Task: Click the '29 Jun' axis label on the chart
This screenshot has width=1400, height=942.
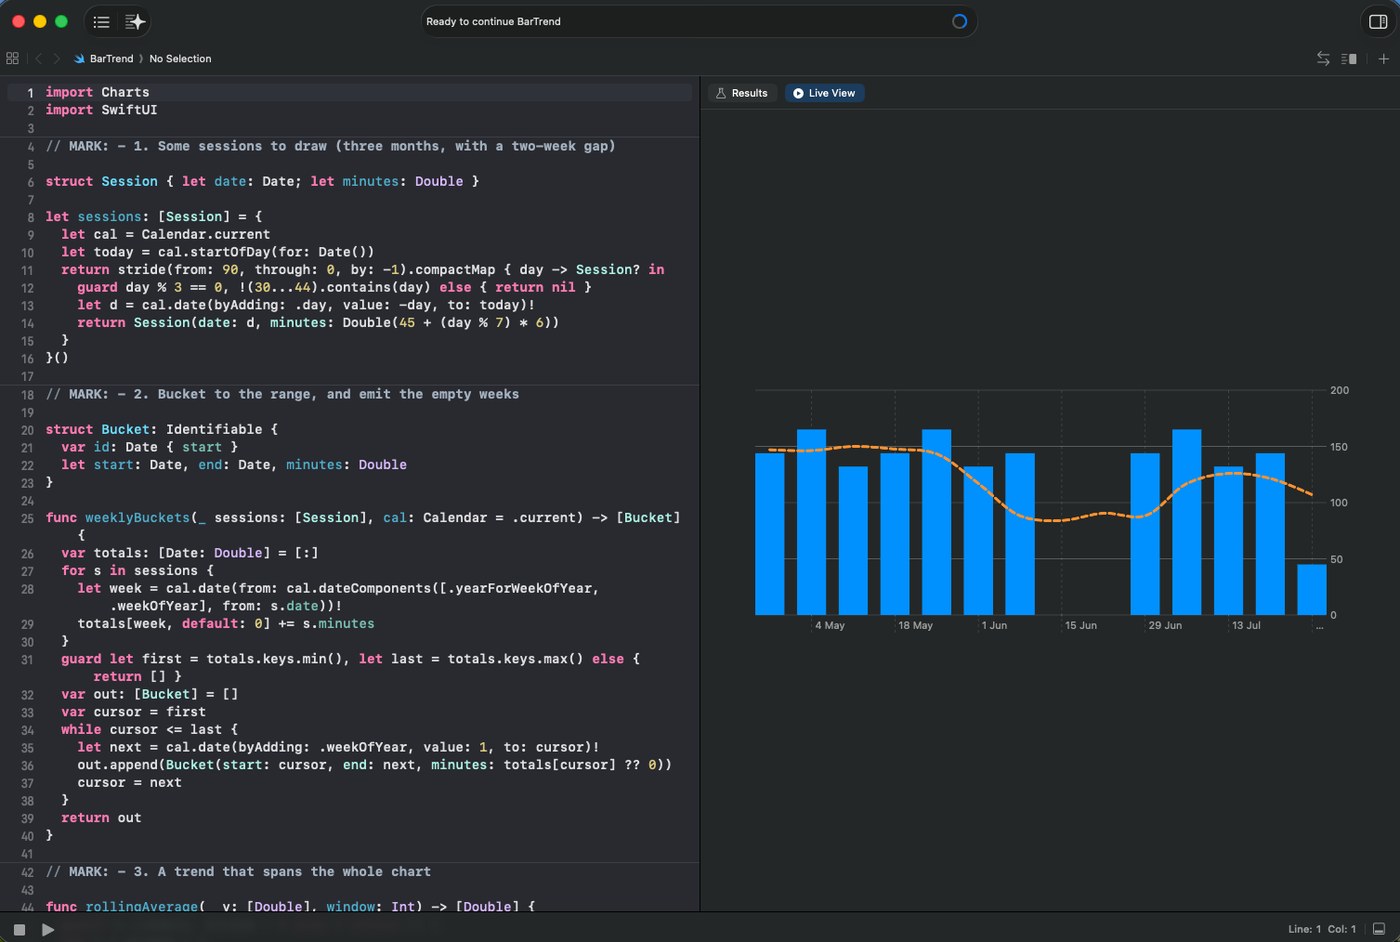Action: coord(1165,626)
